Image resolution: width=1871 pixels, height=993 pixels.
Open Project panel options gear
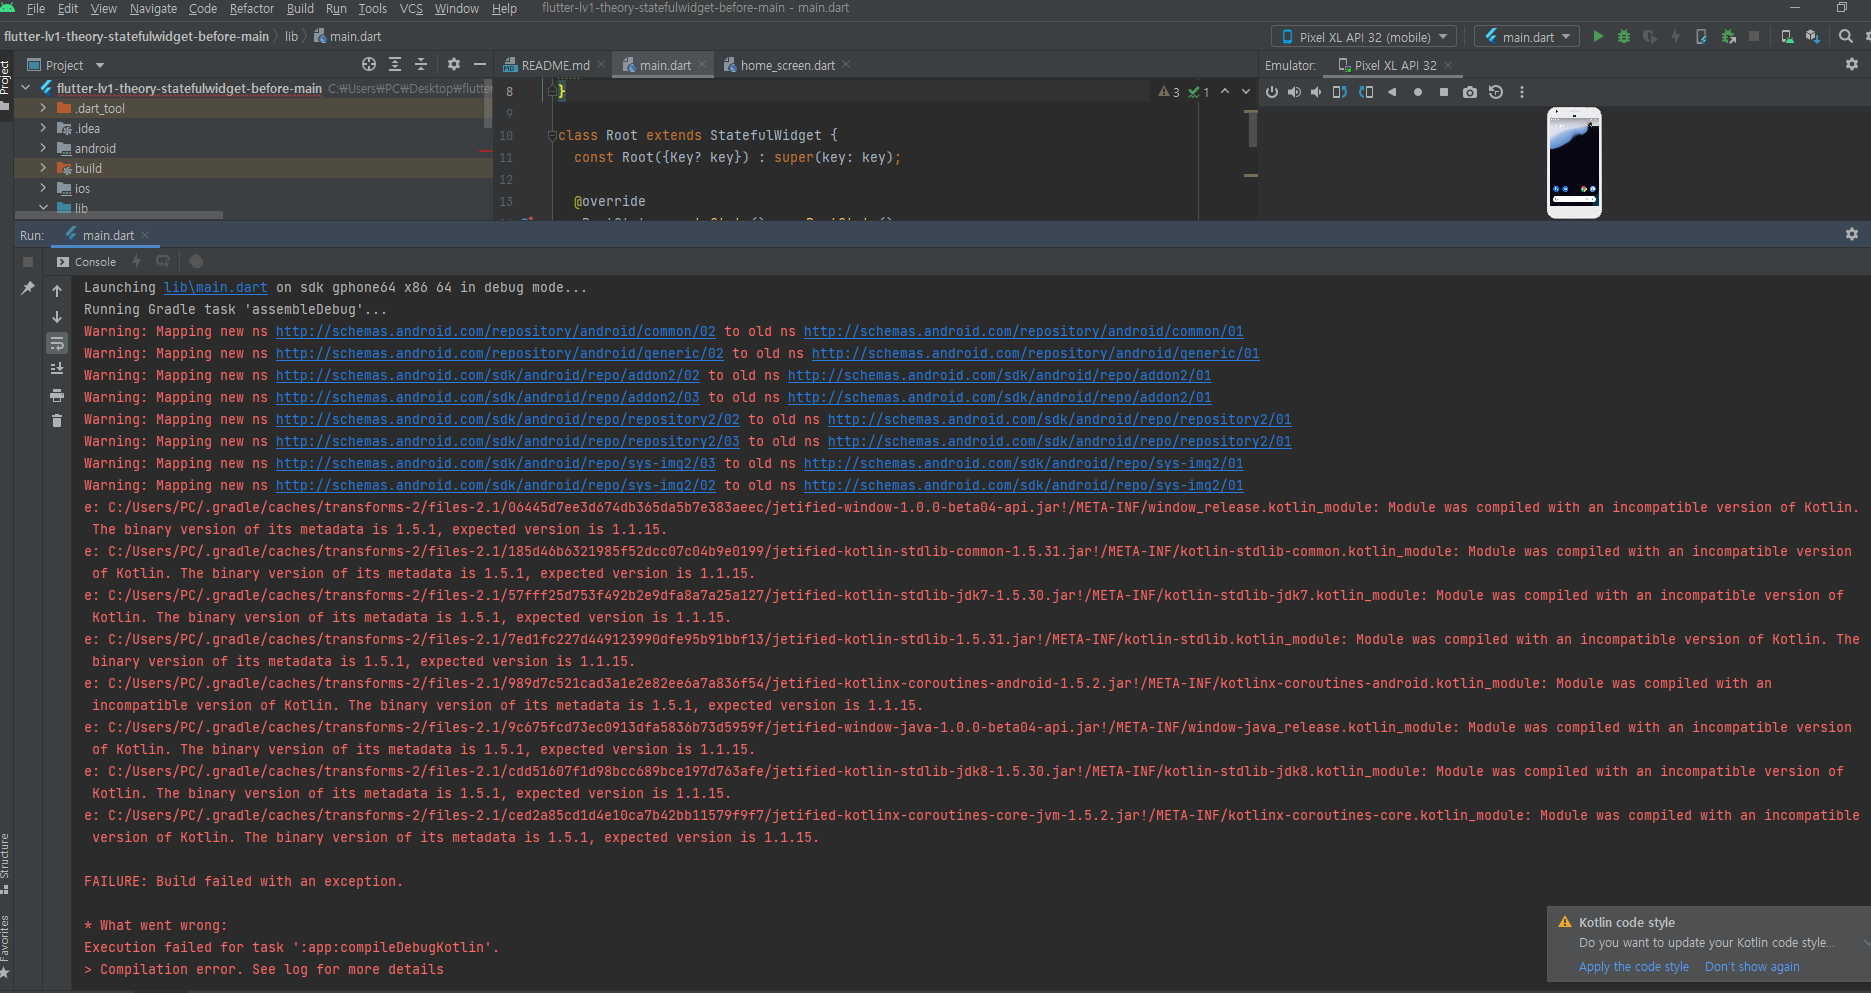(454, 64)
